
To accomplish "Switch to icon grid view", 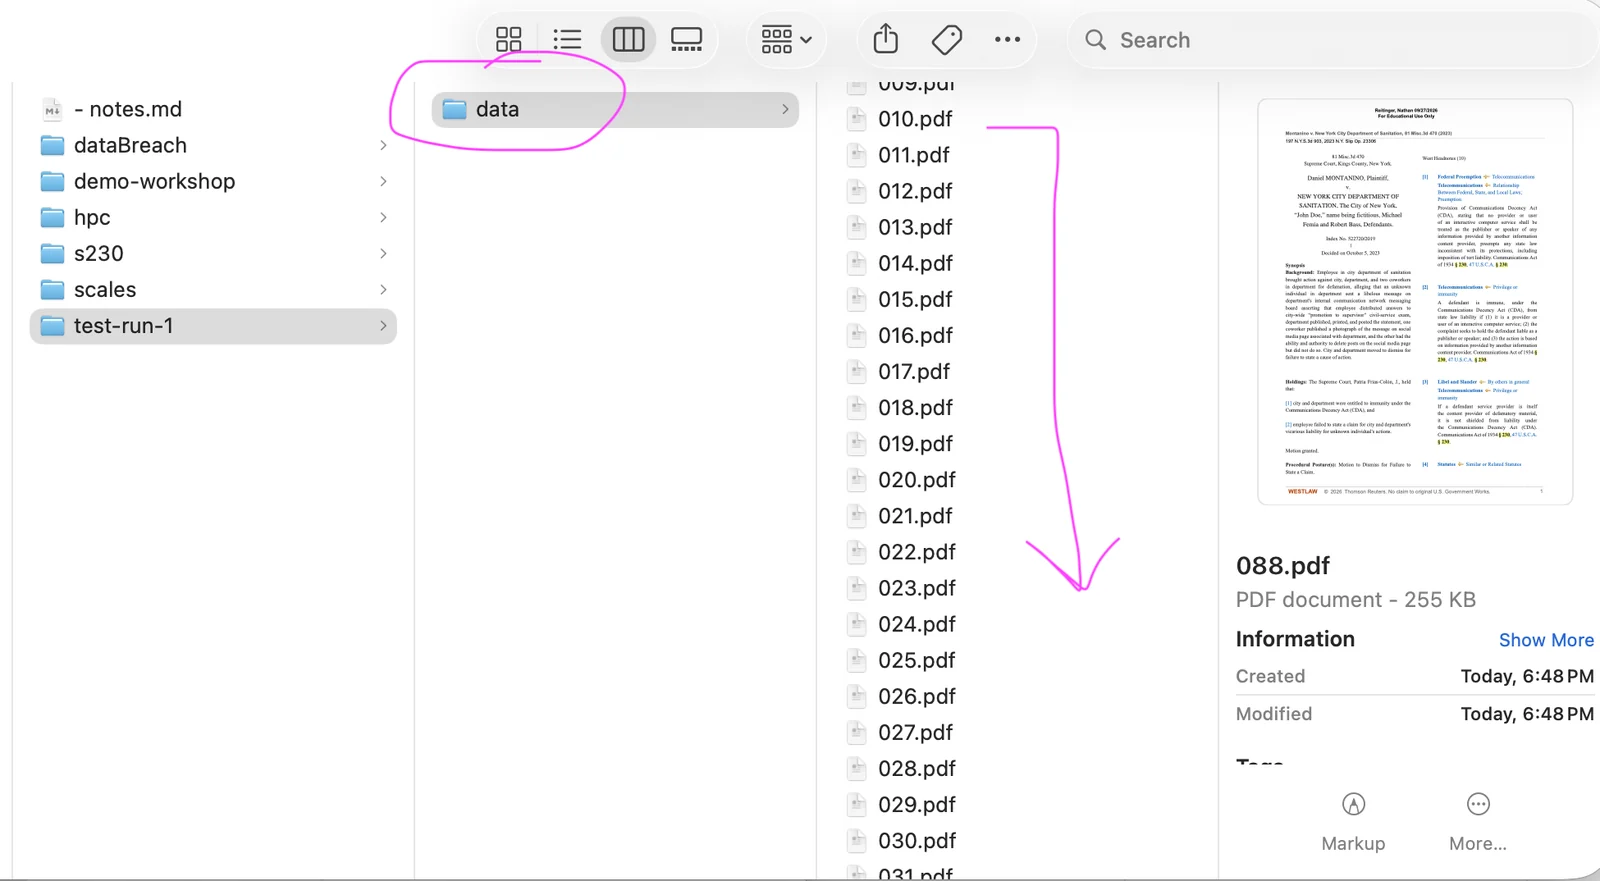I will [509, 40].
